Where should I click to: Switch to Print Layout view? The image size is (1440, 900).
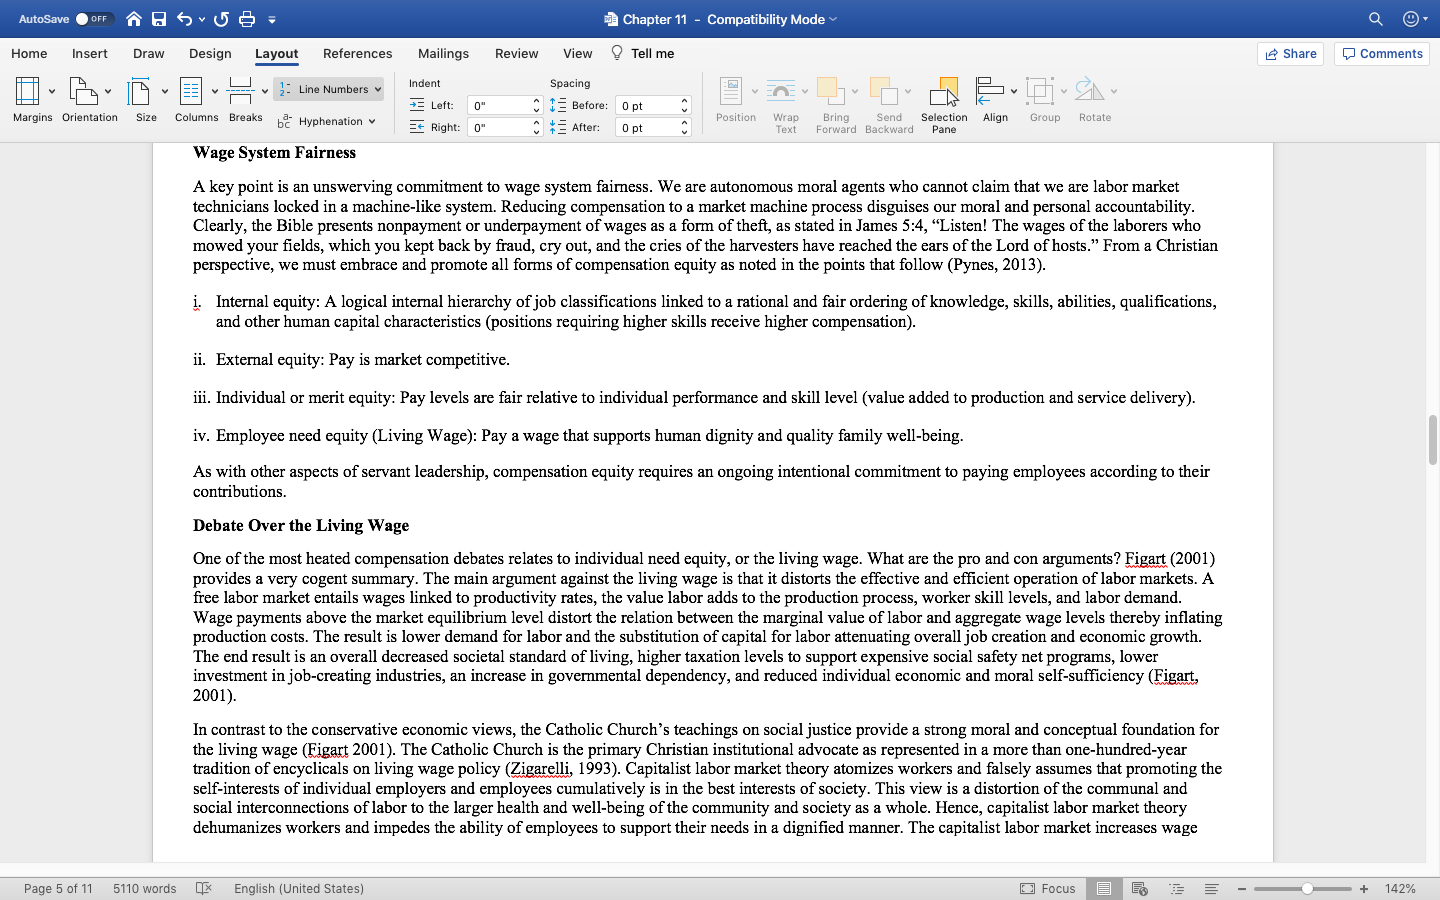pos(1104,888)
